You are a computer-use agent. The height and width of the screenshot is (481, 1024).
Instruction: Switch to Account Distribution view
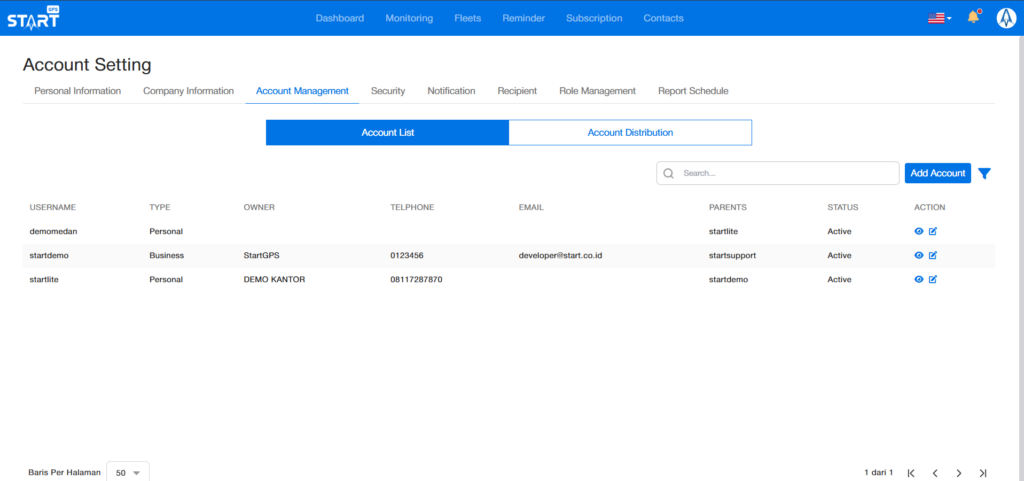pos(630,133)
